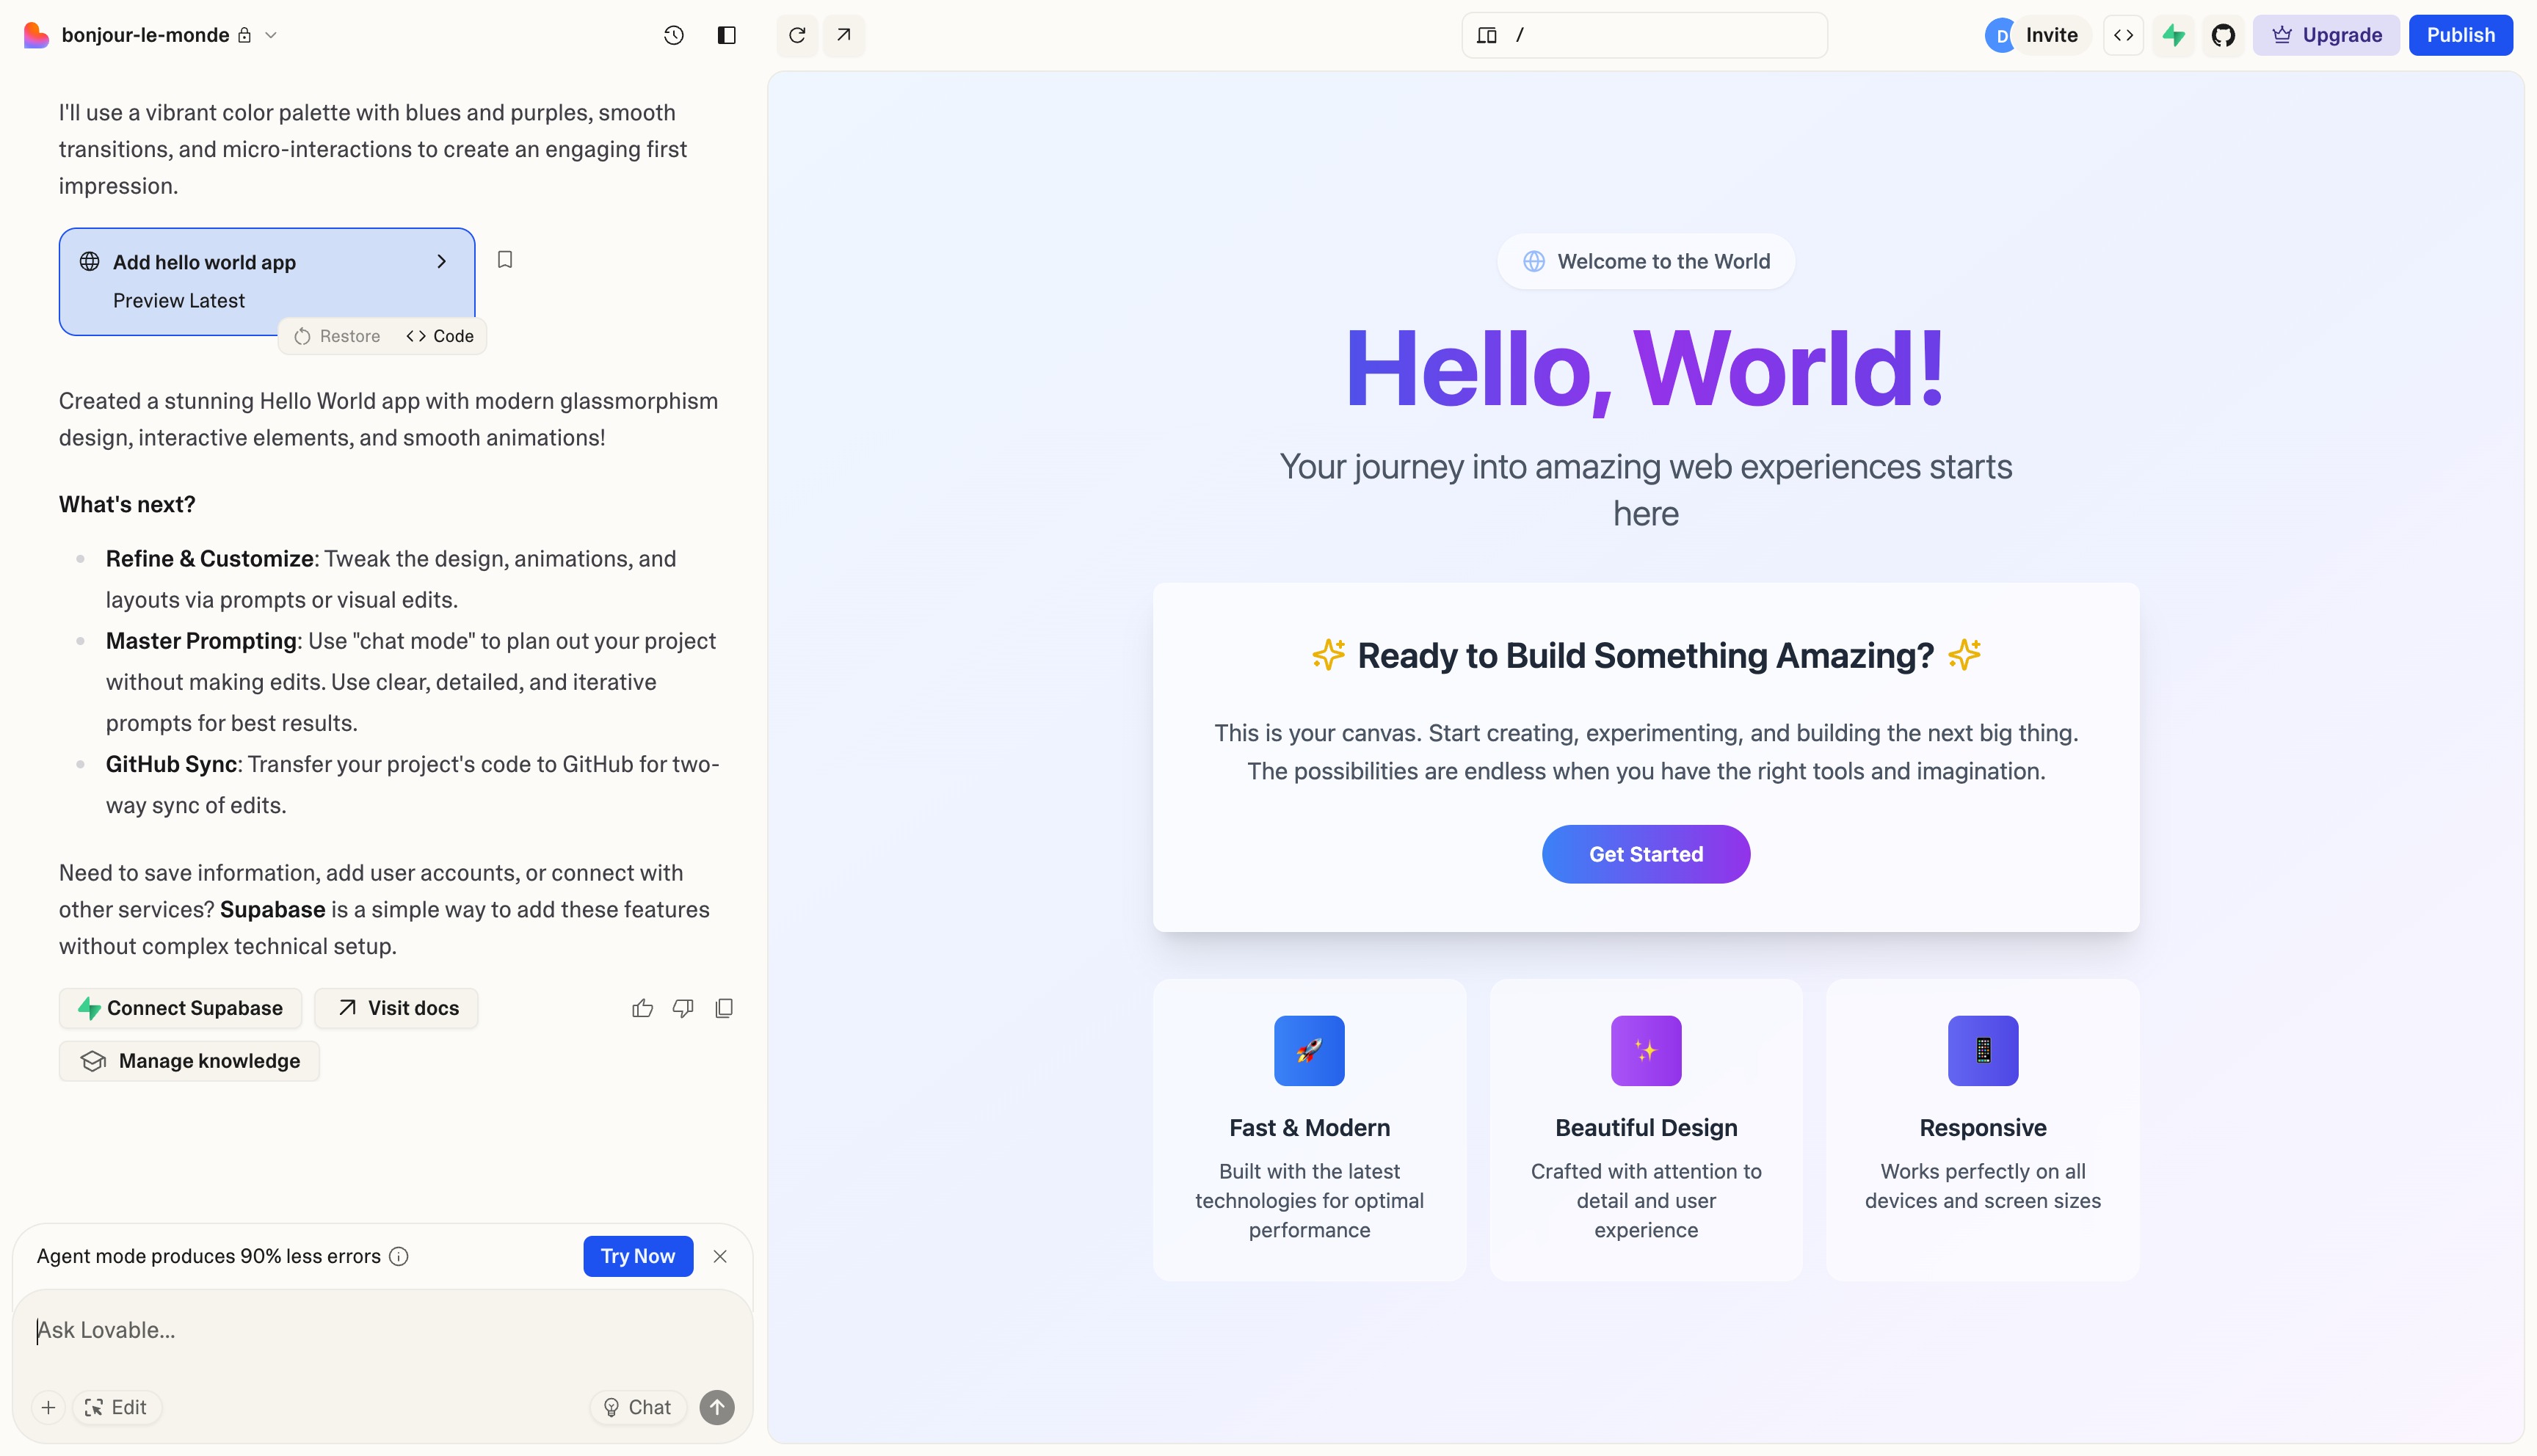Give the response a thumbs up
Screen dimensions: 2537x1456
642,1008
